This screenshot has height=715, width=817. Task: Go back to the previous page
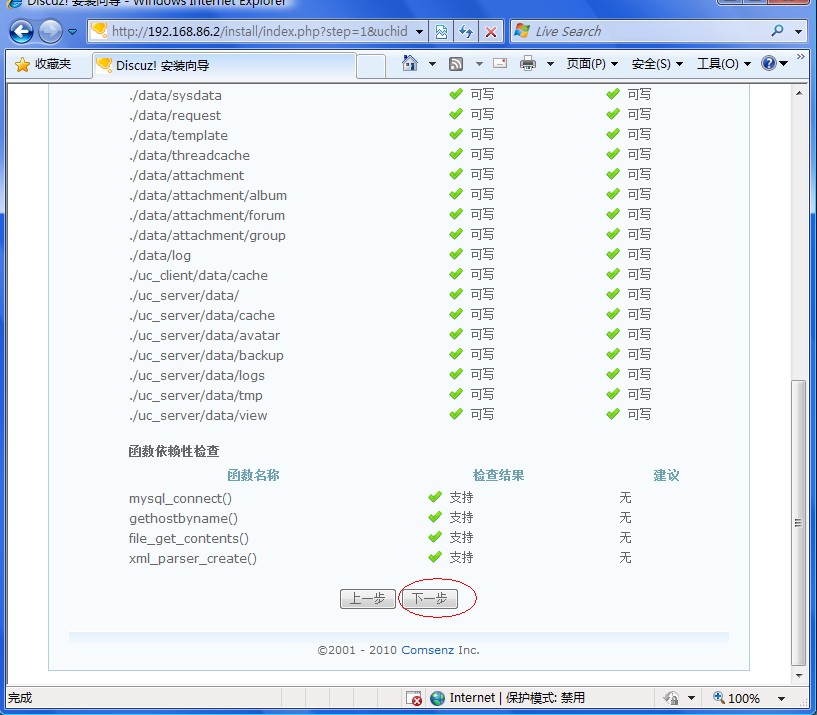point(21,32)
